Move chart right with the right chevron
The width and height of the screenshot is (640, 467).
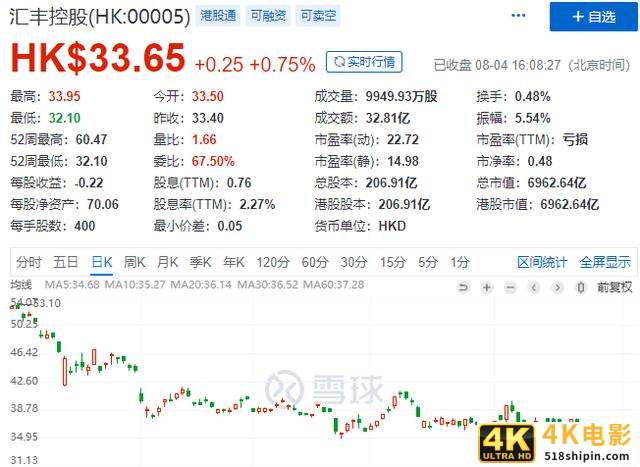[x=557, y=288]
